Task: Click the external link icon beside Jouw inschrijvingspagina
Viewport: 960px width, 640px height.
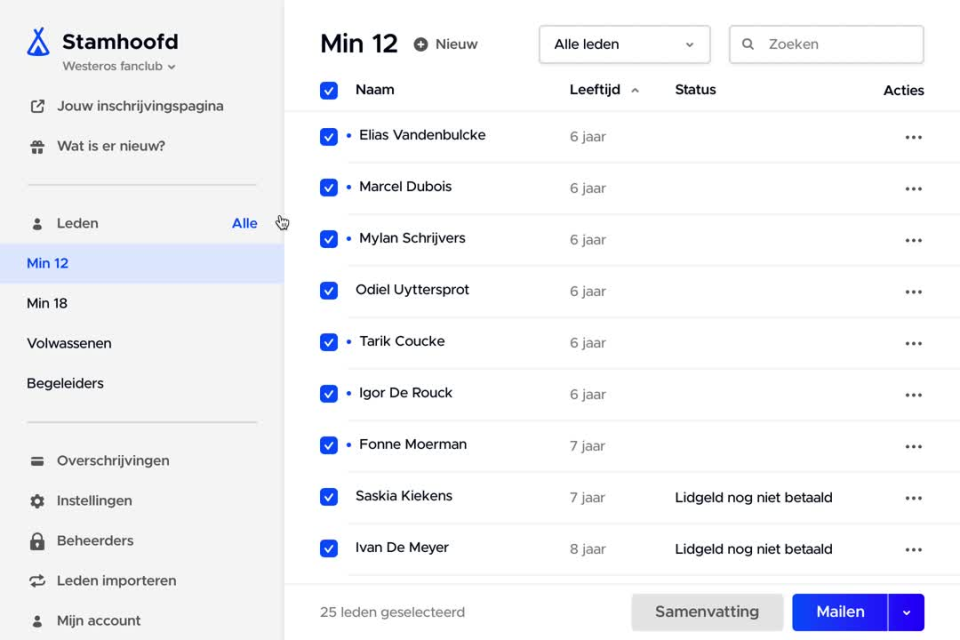Action: coord(37,106)
